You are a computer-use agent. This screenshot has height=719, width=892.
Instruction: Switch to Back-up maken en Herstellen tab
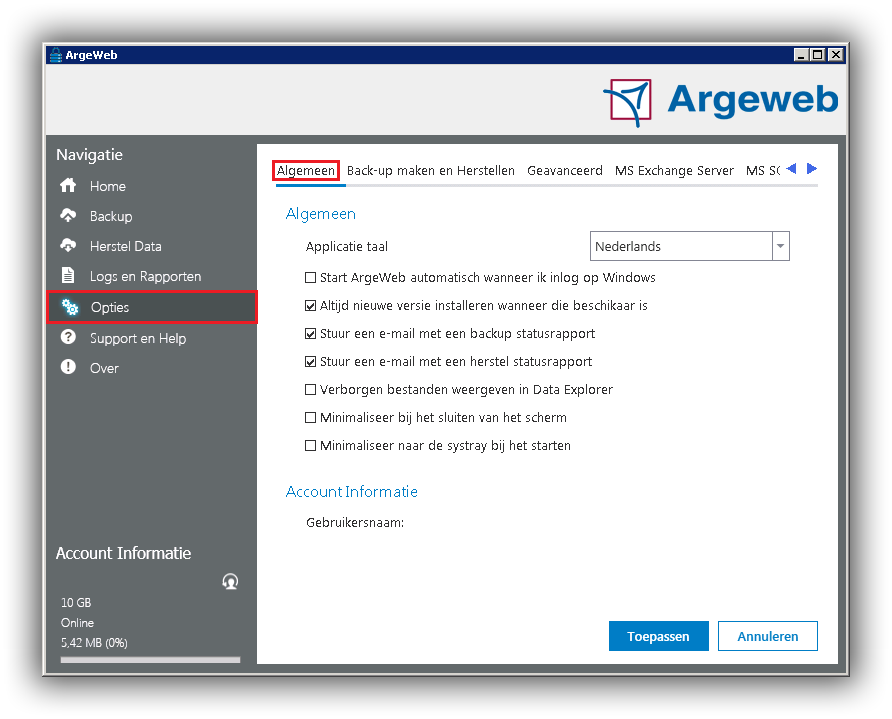[431, 171]
